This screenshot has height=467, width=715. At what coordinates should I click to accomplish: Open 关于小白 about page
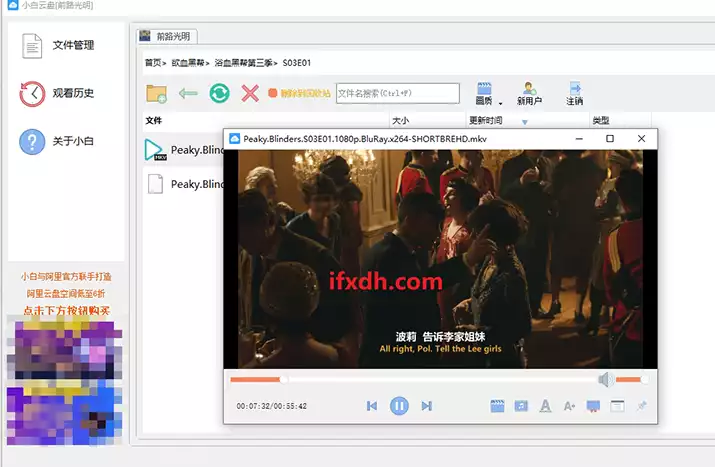pos(57,141)
